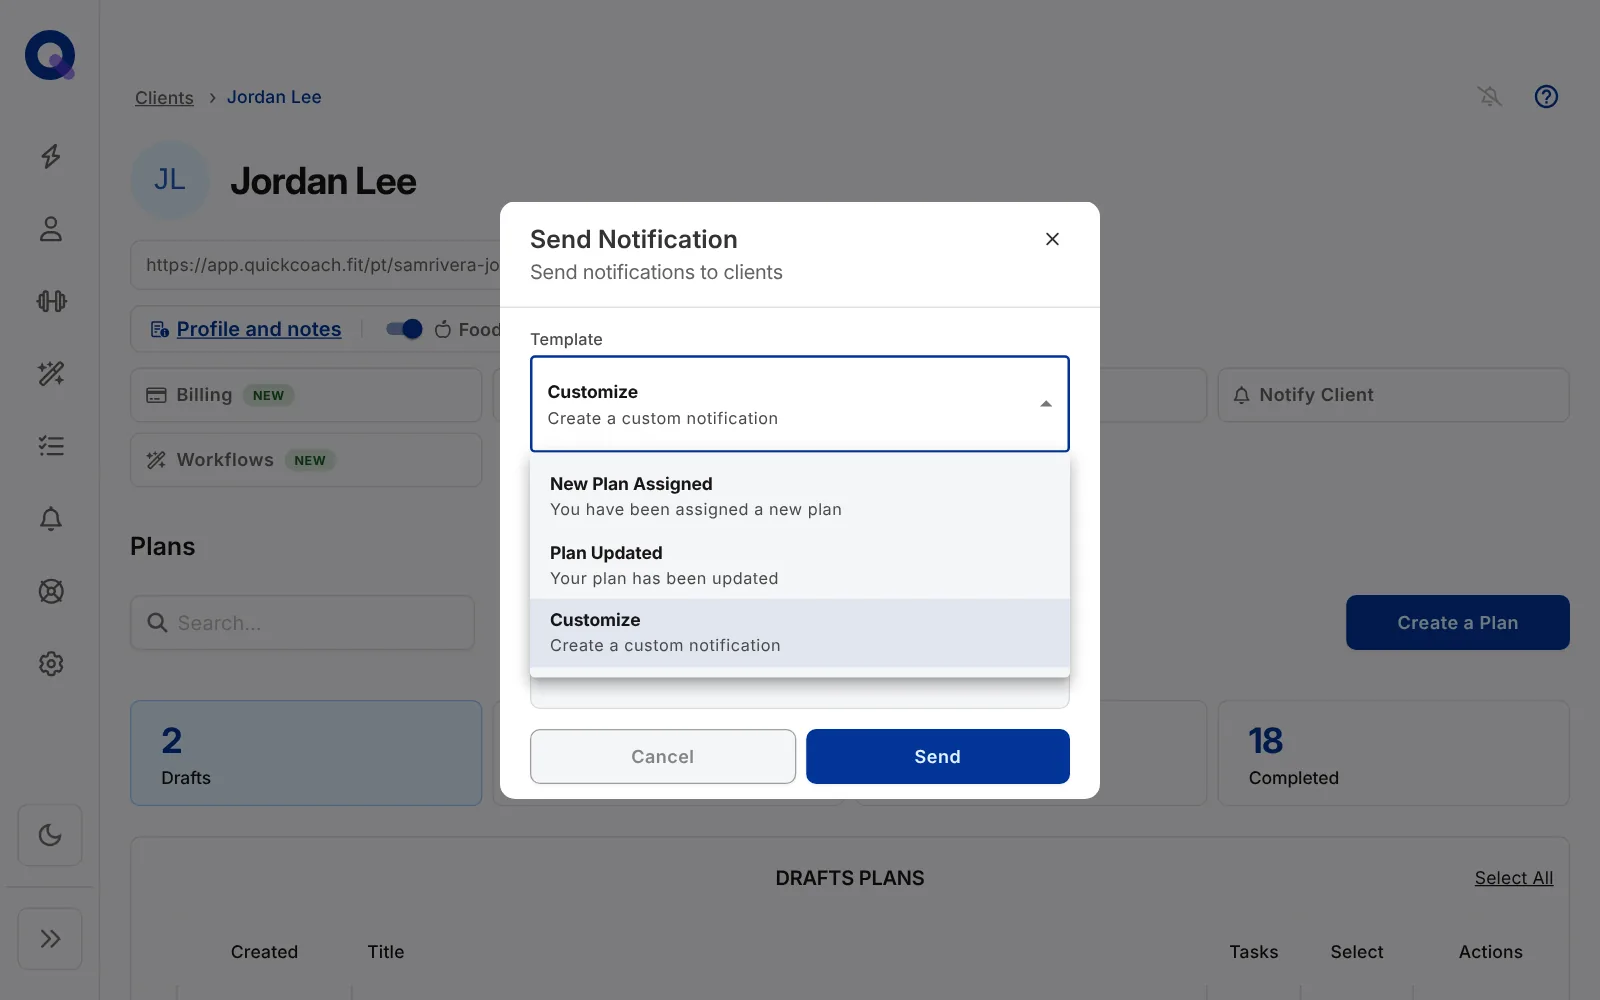Viewport: 1600px width, 1000px height.
Task: Close the Send Notification dialog
Action: (x=1052, y=239)
